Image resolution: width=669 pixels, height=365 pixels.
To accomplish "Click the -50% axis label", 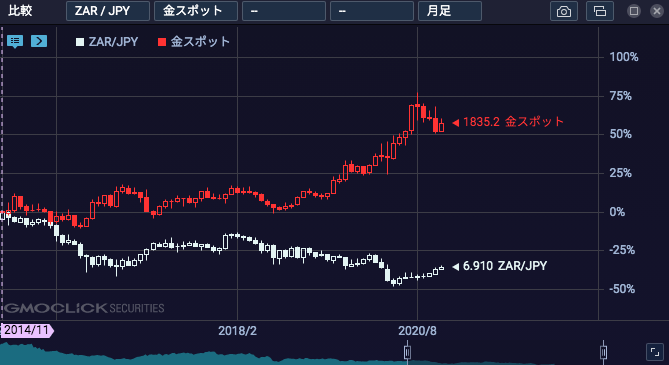I will click(x=622, y=289).
